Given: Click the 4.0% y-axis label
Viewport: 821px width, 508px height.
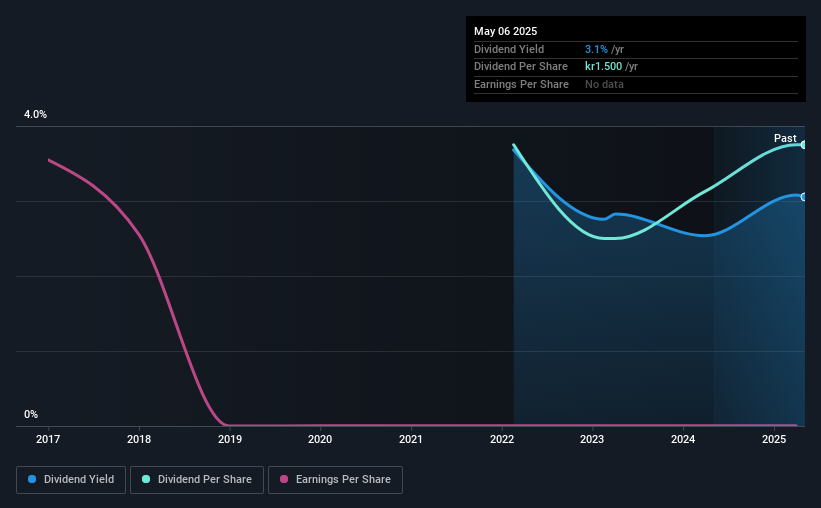Looking at the screenshot, I should 35,114.
